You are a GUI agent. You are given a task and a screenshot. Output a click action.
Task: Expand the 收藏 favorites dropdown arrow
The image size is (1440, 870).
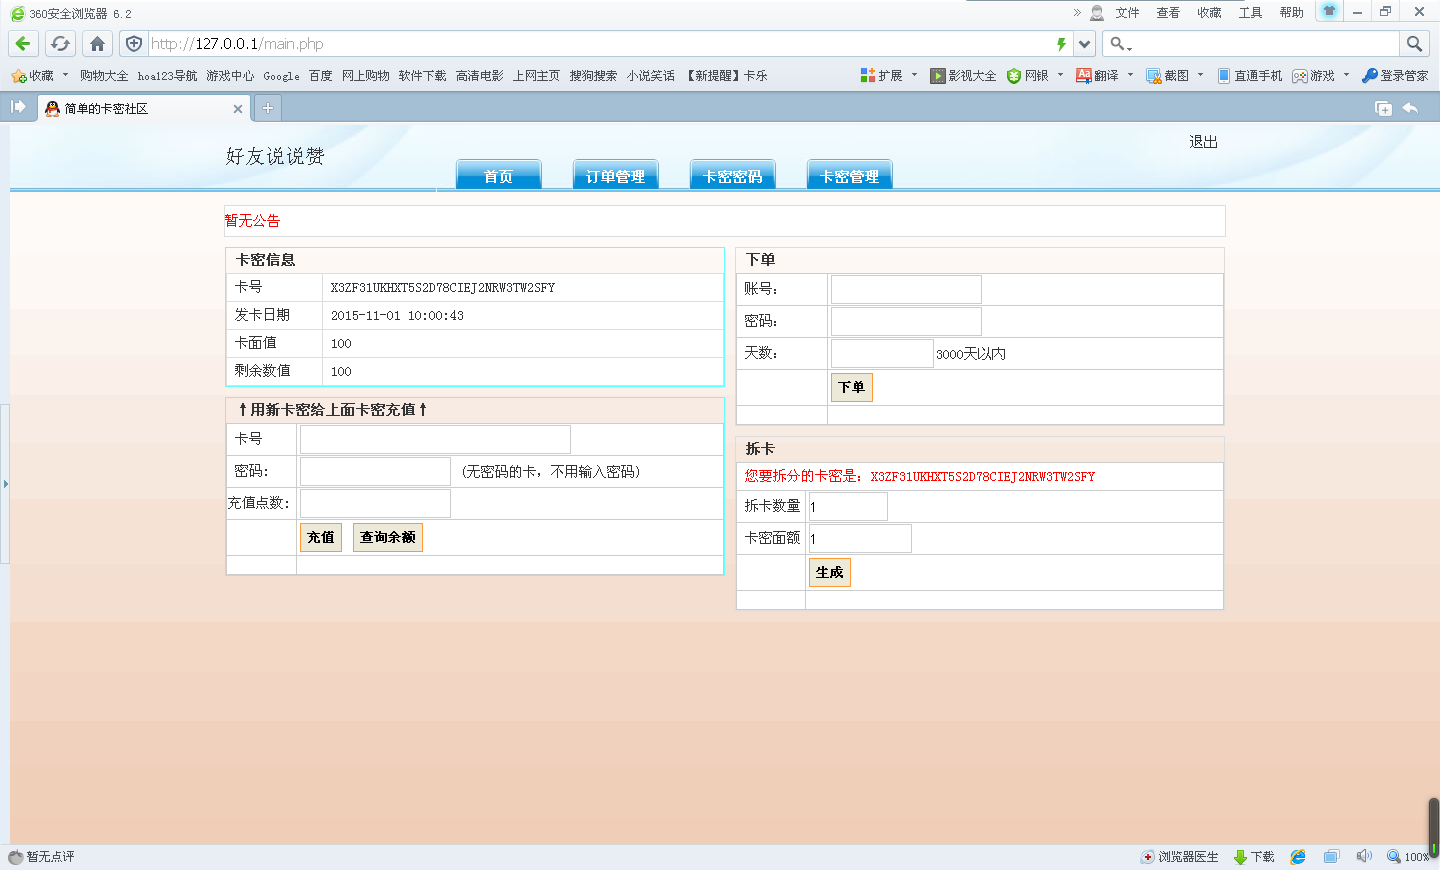pyautogui.click(x=66, y=75)
